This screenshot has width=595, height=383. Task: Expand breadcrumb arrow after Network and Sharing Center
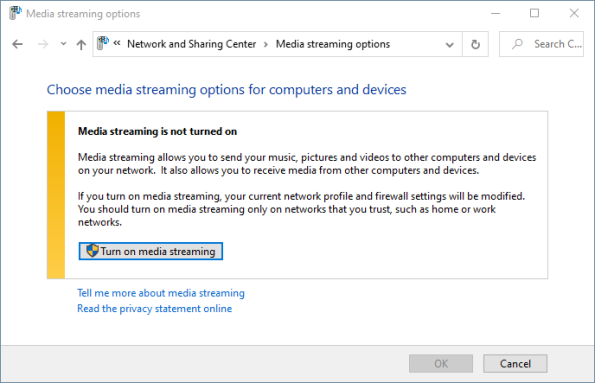(x=266, y=44)
